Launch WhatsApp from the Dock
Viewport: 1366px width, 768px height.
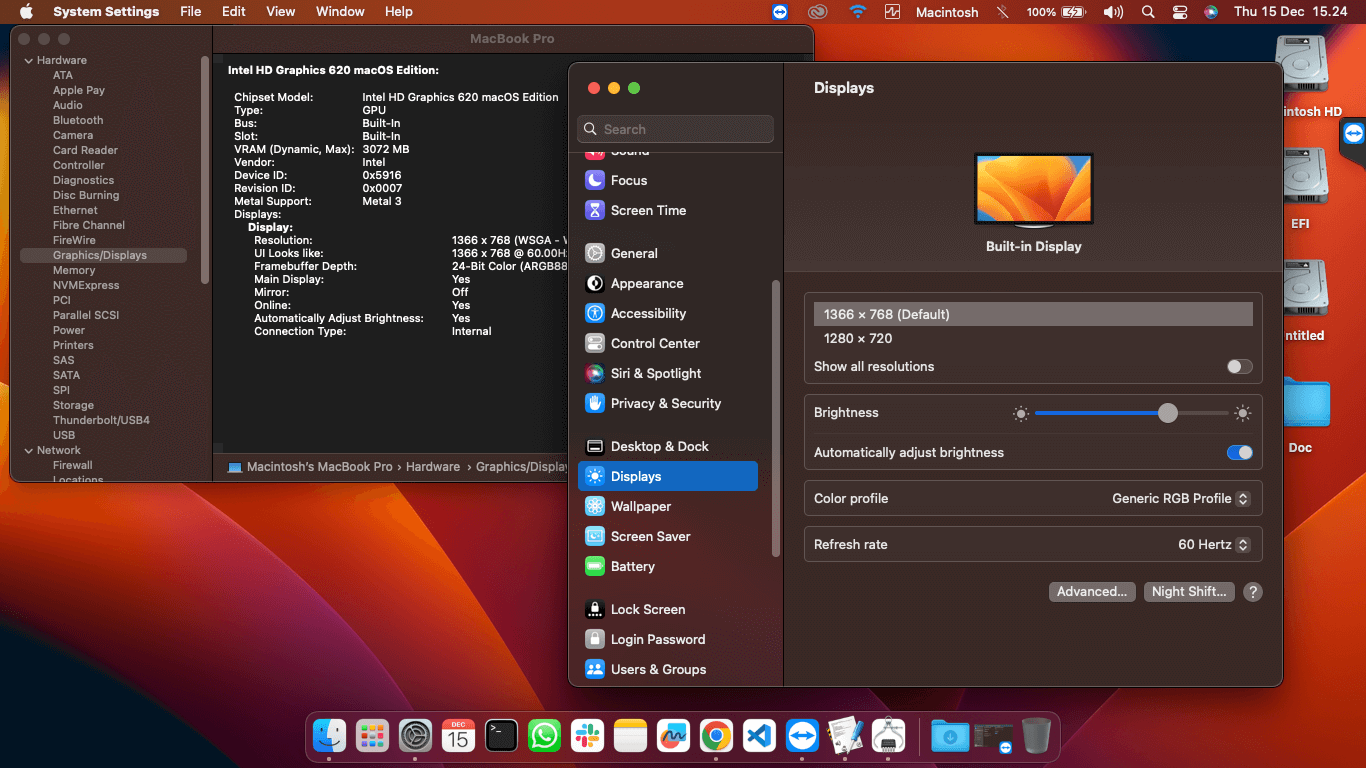544,737
